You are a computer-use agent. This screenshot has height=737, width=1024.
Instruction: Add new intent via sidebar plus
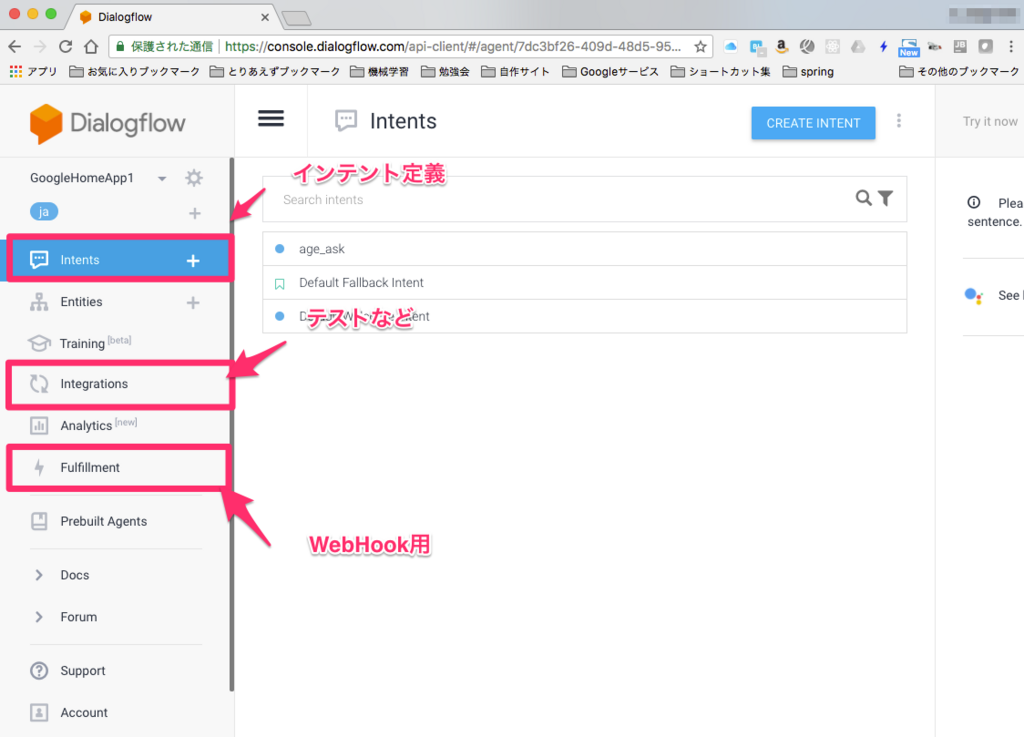193,260
